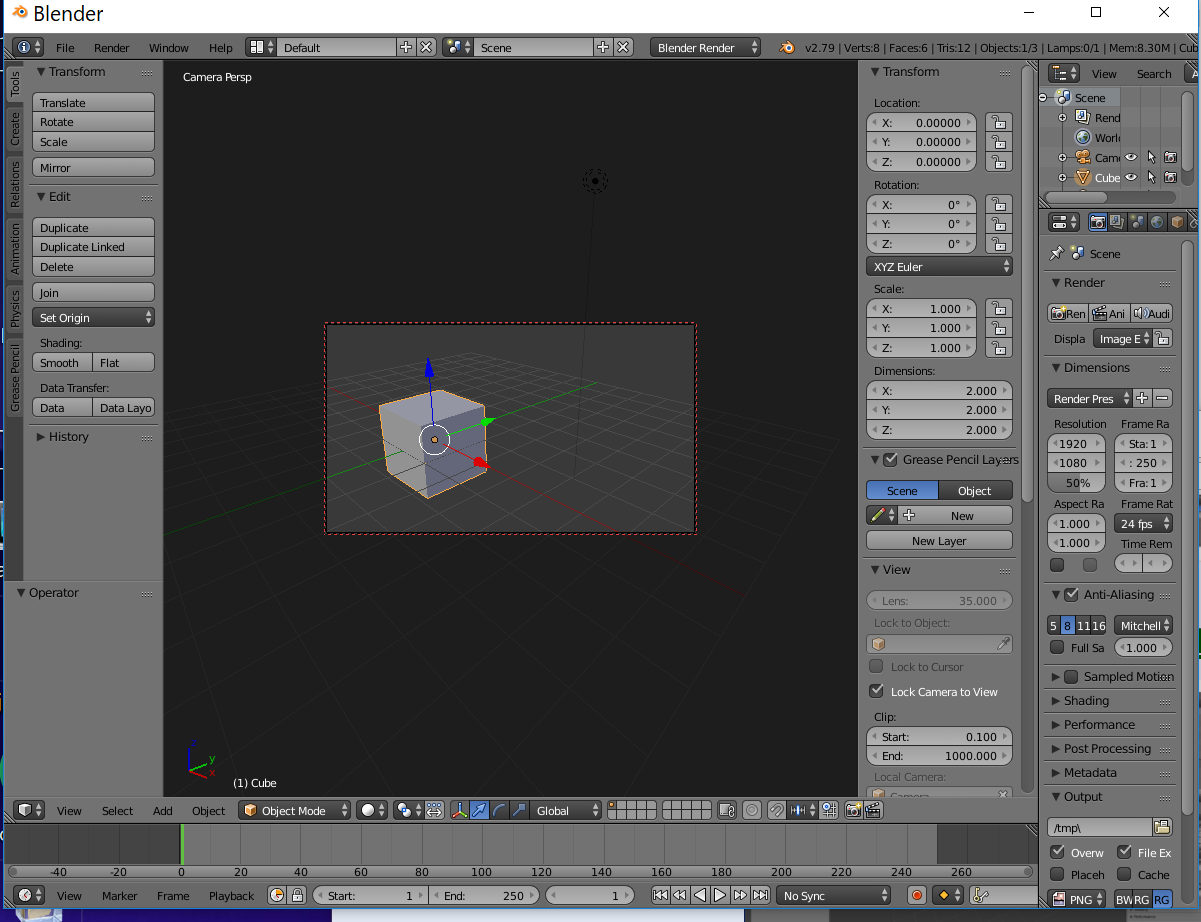The width and height of the screenshot is (1201, 922).
Task: Toggle Cube renderability camera icon in outliner
Action: [x=1171, y=177]
